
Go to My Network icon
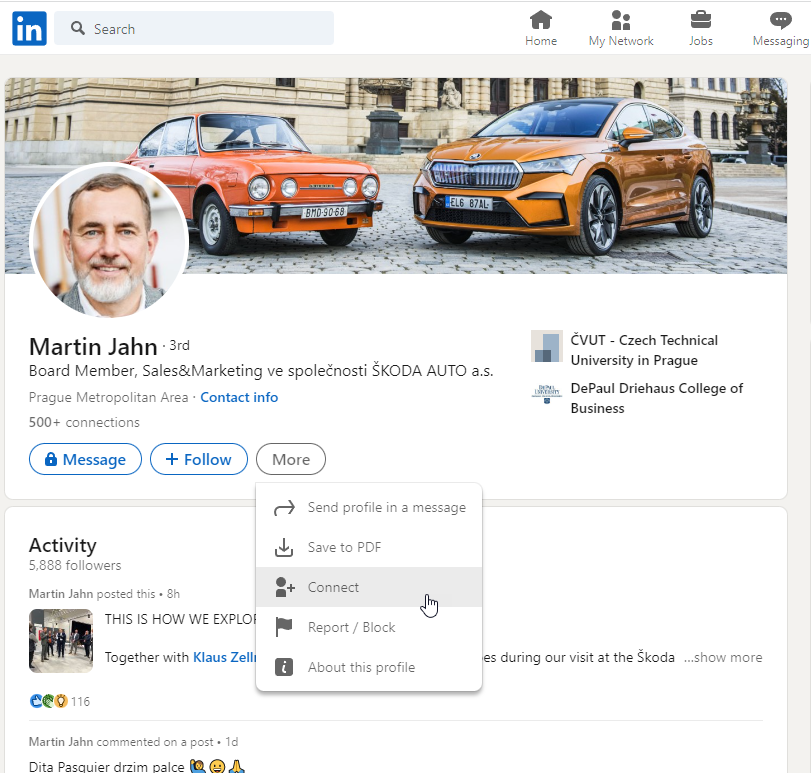620,21
